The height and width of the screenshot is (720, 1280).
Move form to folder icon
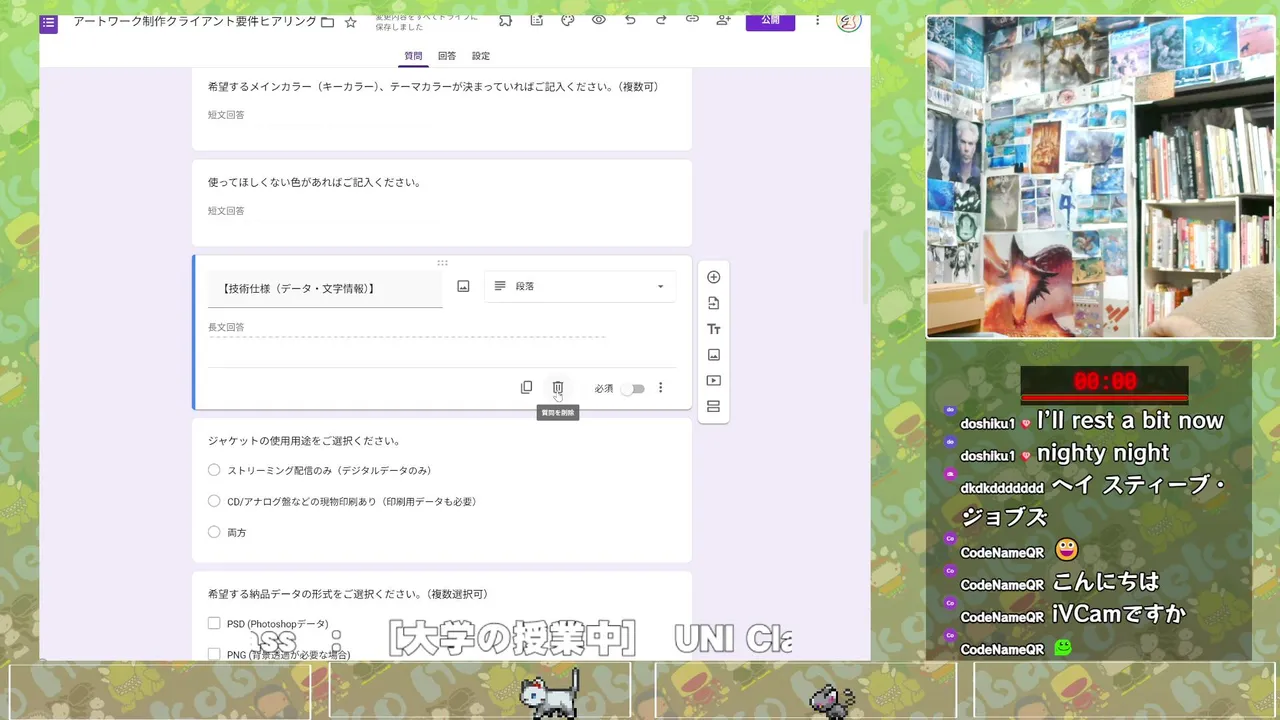pos(327,22)
